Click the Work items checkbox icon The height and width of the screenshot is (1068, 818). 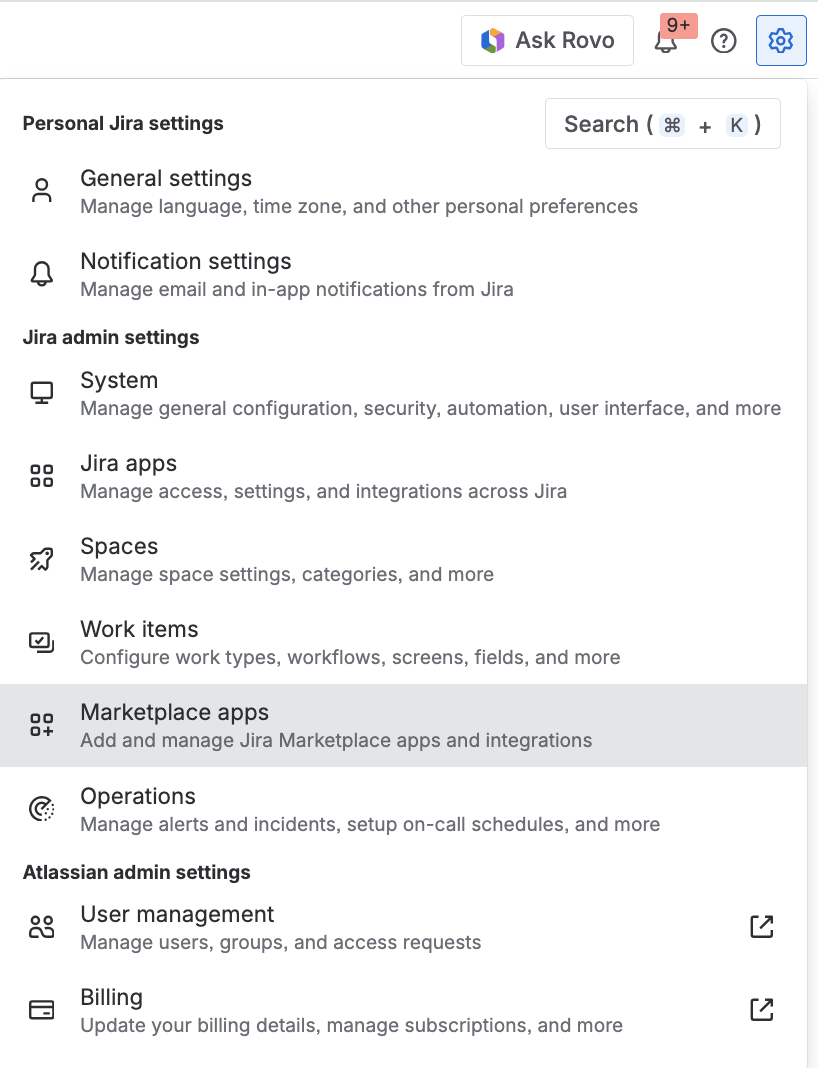pos(41,642)
